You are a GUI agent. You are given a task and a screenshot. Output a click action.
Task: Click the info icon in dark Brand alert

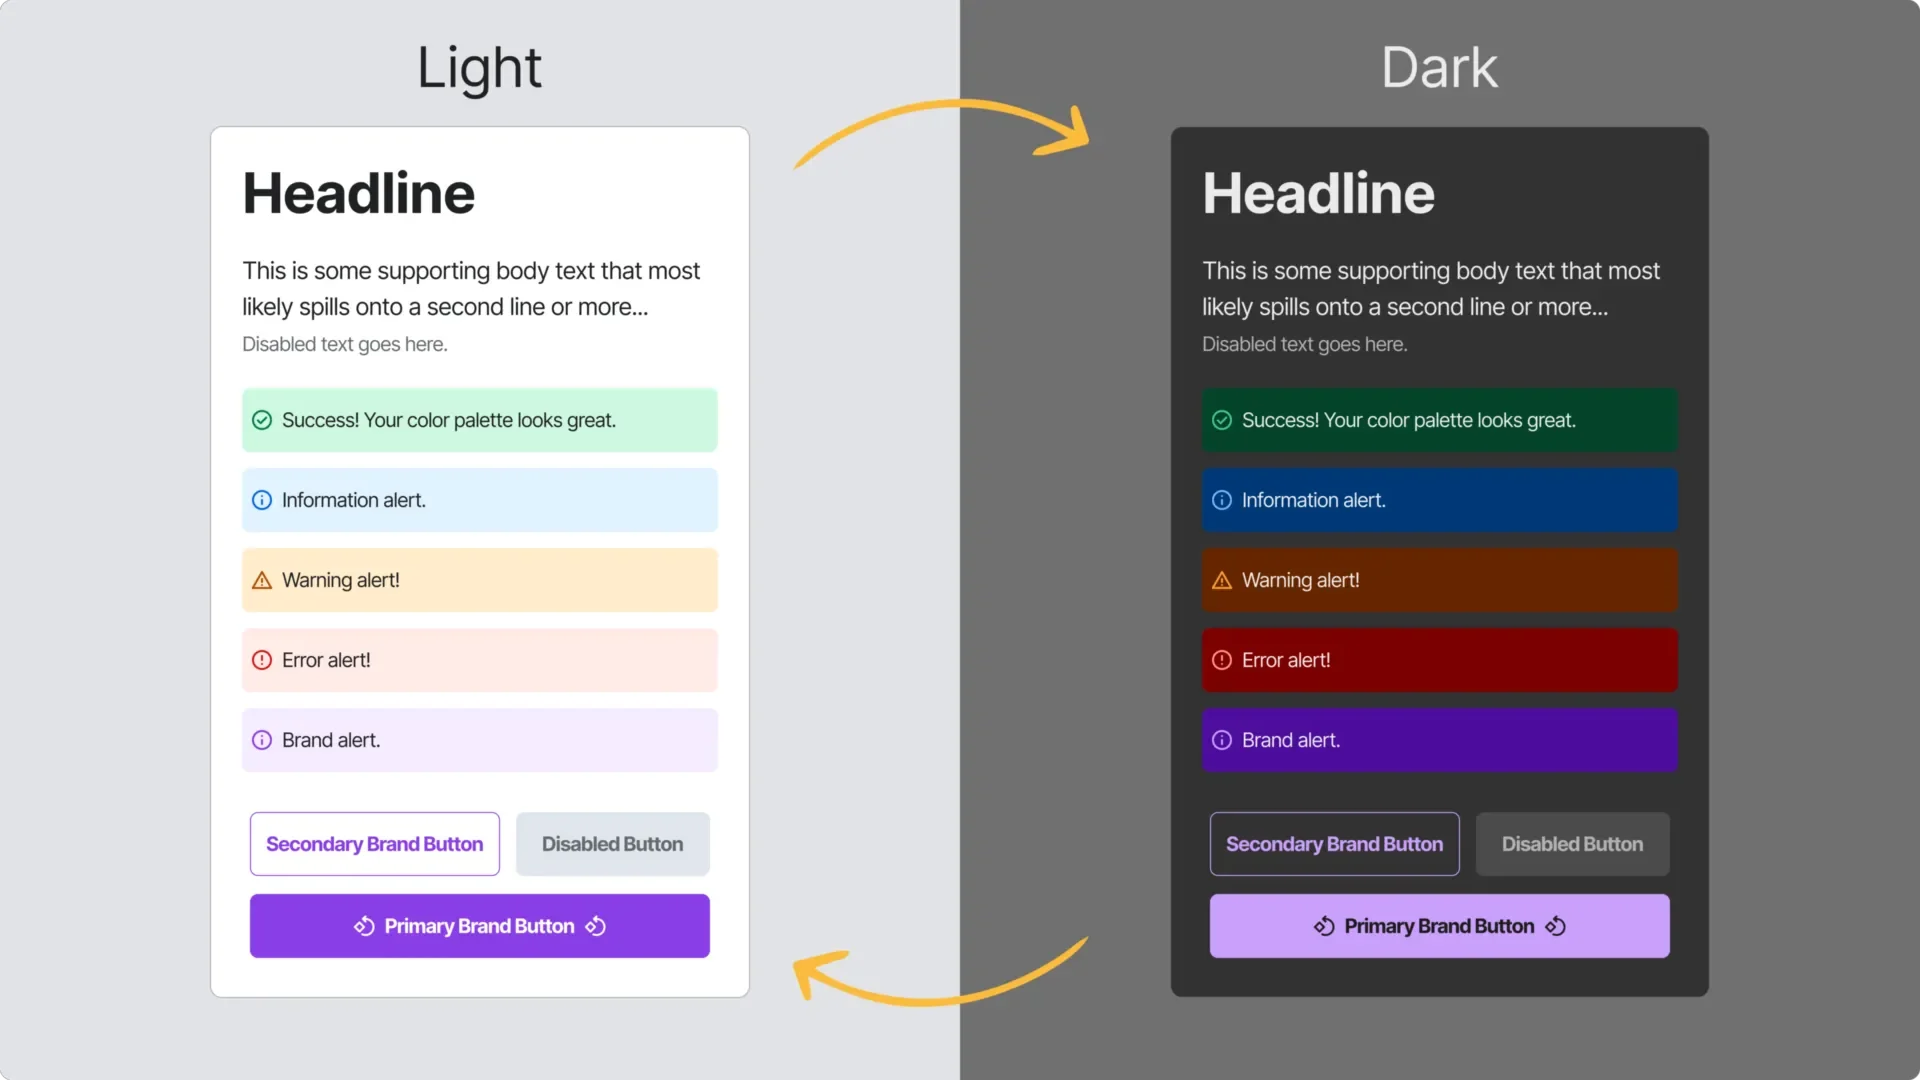(1222, 740)
